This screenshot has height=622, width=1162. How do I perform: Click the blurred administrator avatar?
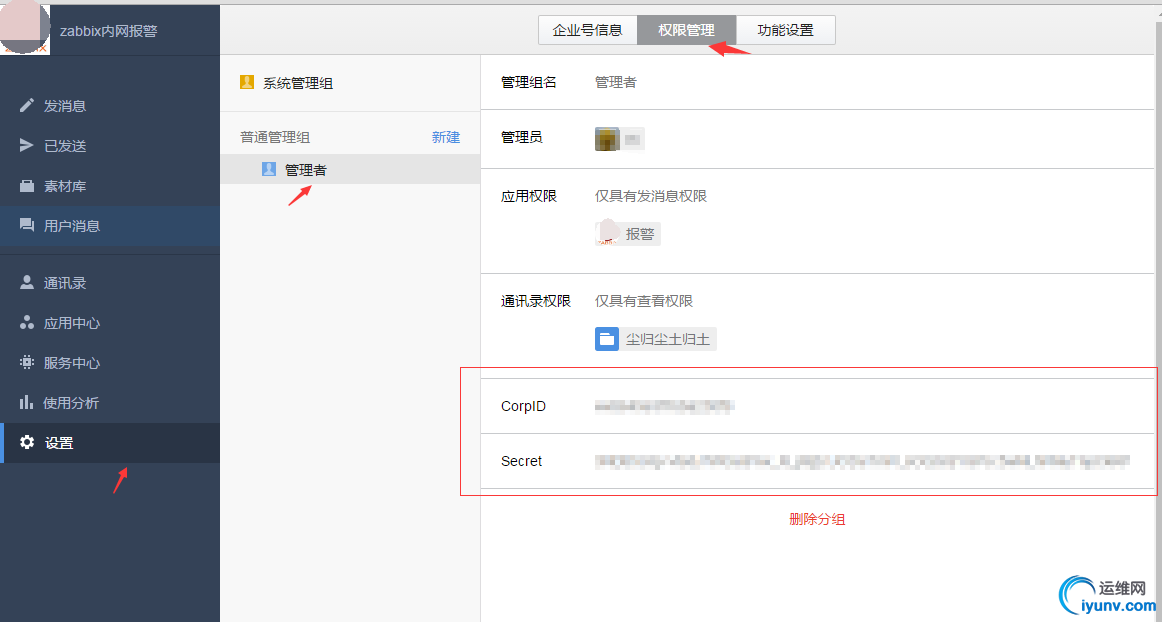[607, 139]
